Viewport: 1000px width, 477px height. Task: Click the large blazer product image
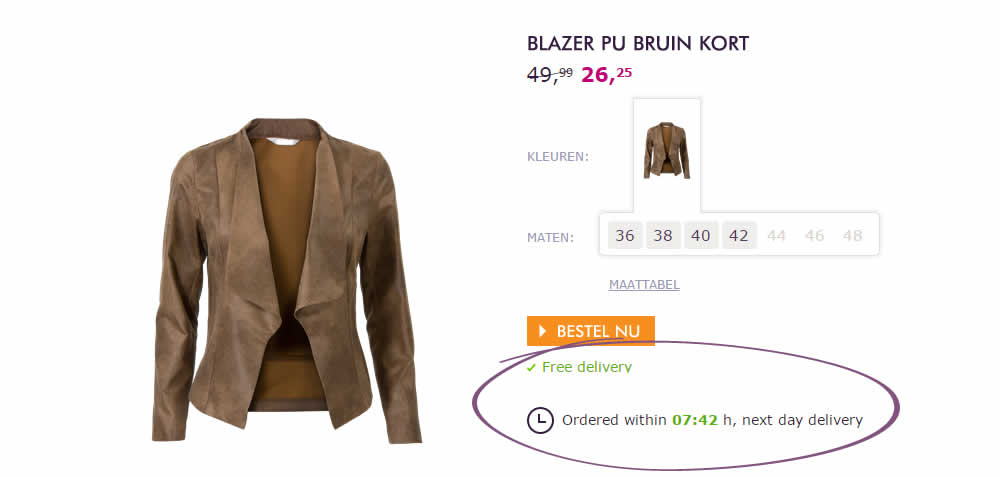click(287, 280)
